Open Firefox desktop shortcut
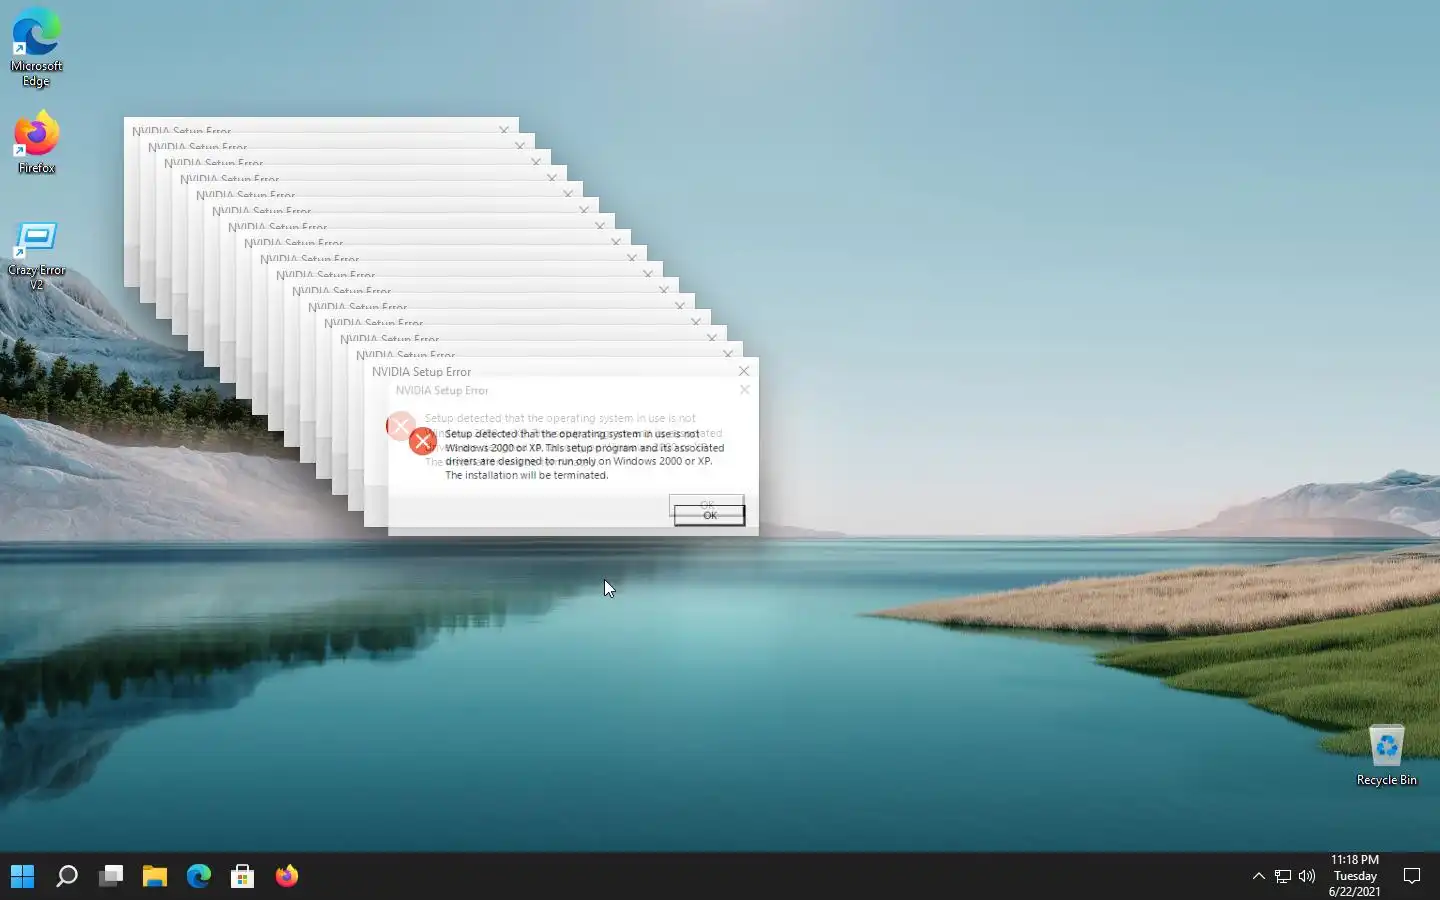This screenshot has width=1440, height=900. coord(36,143)
